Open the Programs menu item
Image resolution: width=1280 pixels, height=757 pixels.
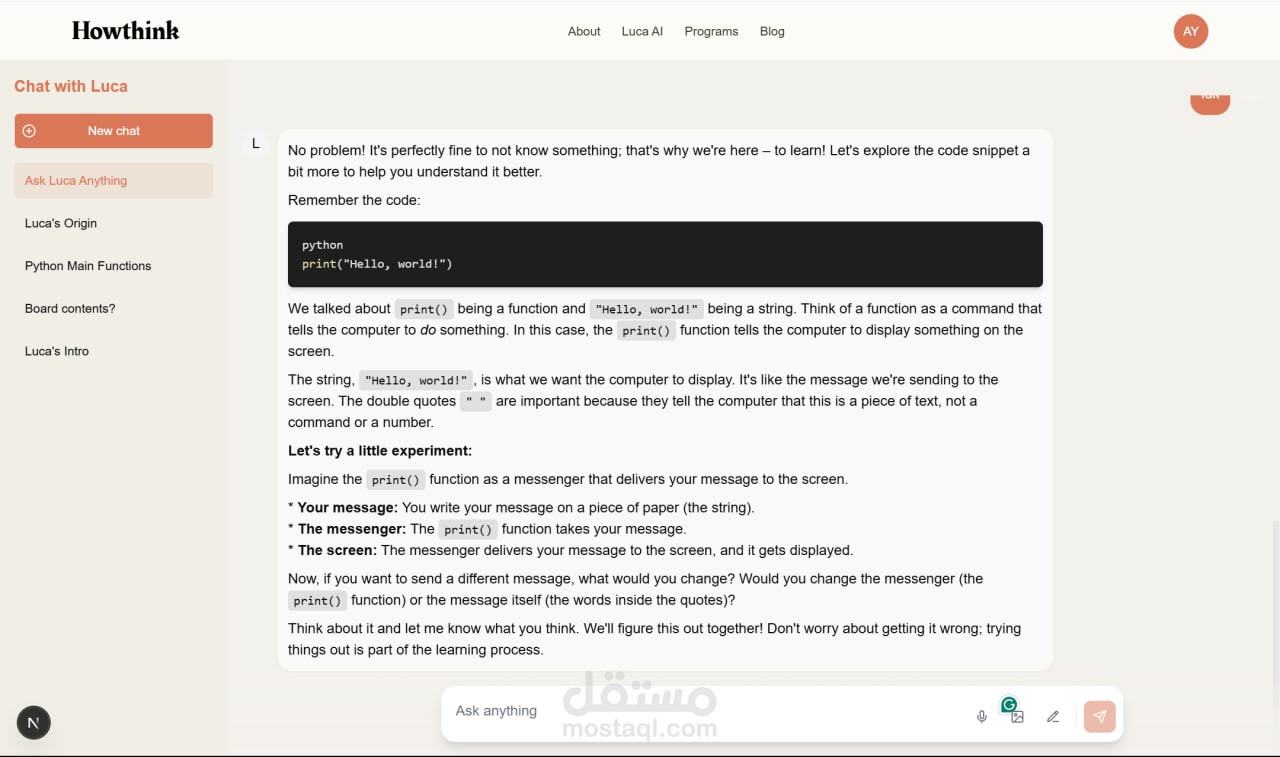click(711, 31)
